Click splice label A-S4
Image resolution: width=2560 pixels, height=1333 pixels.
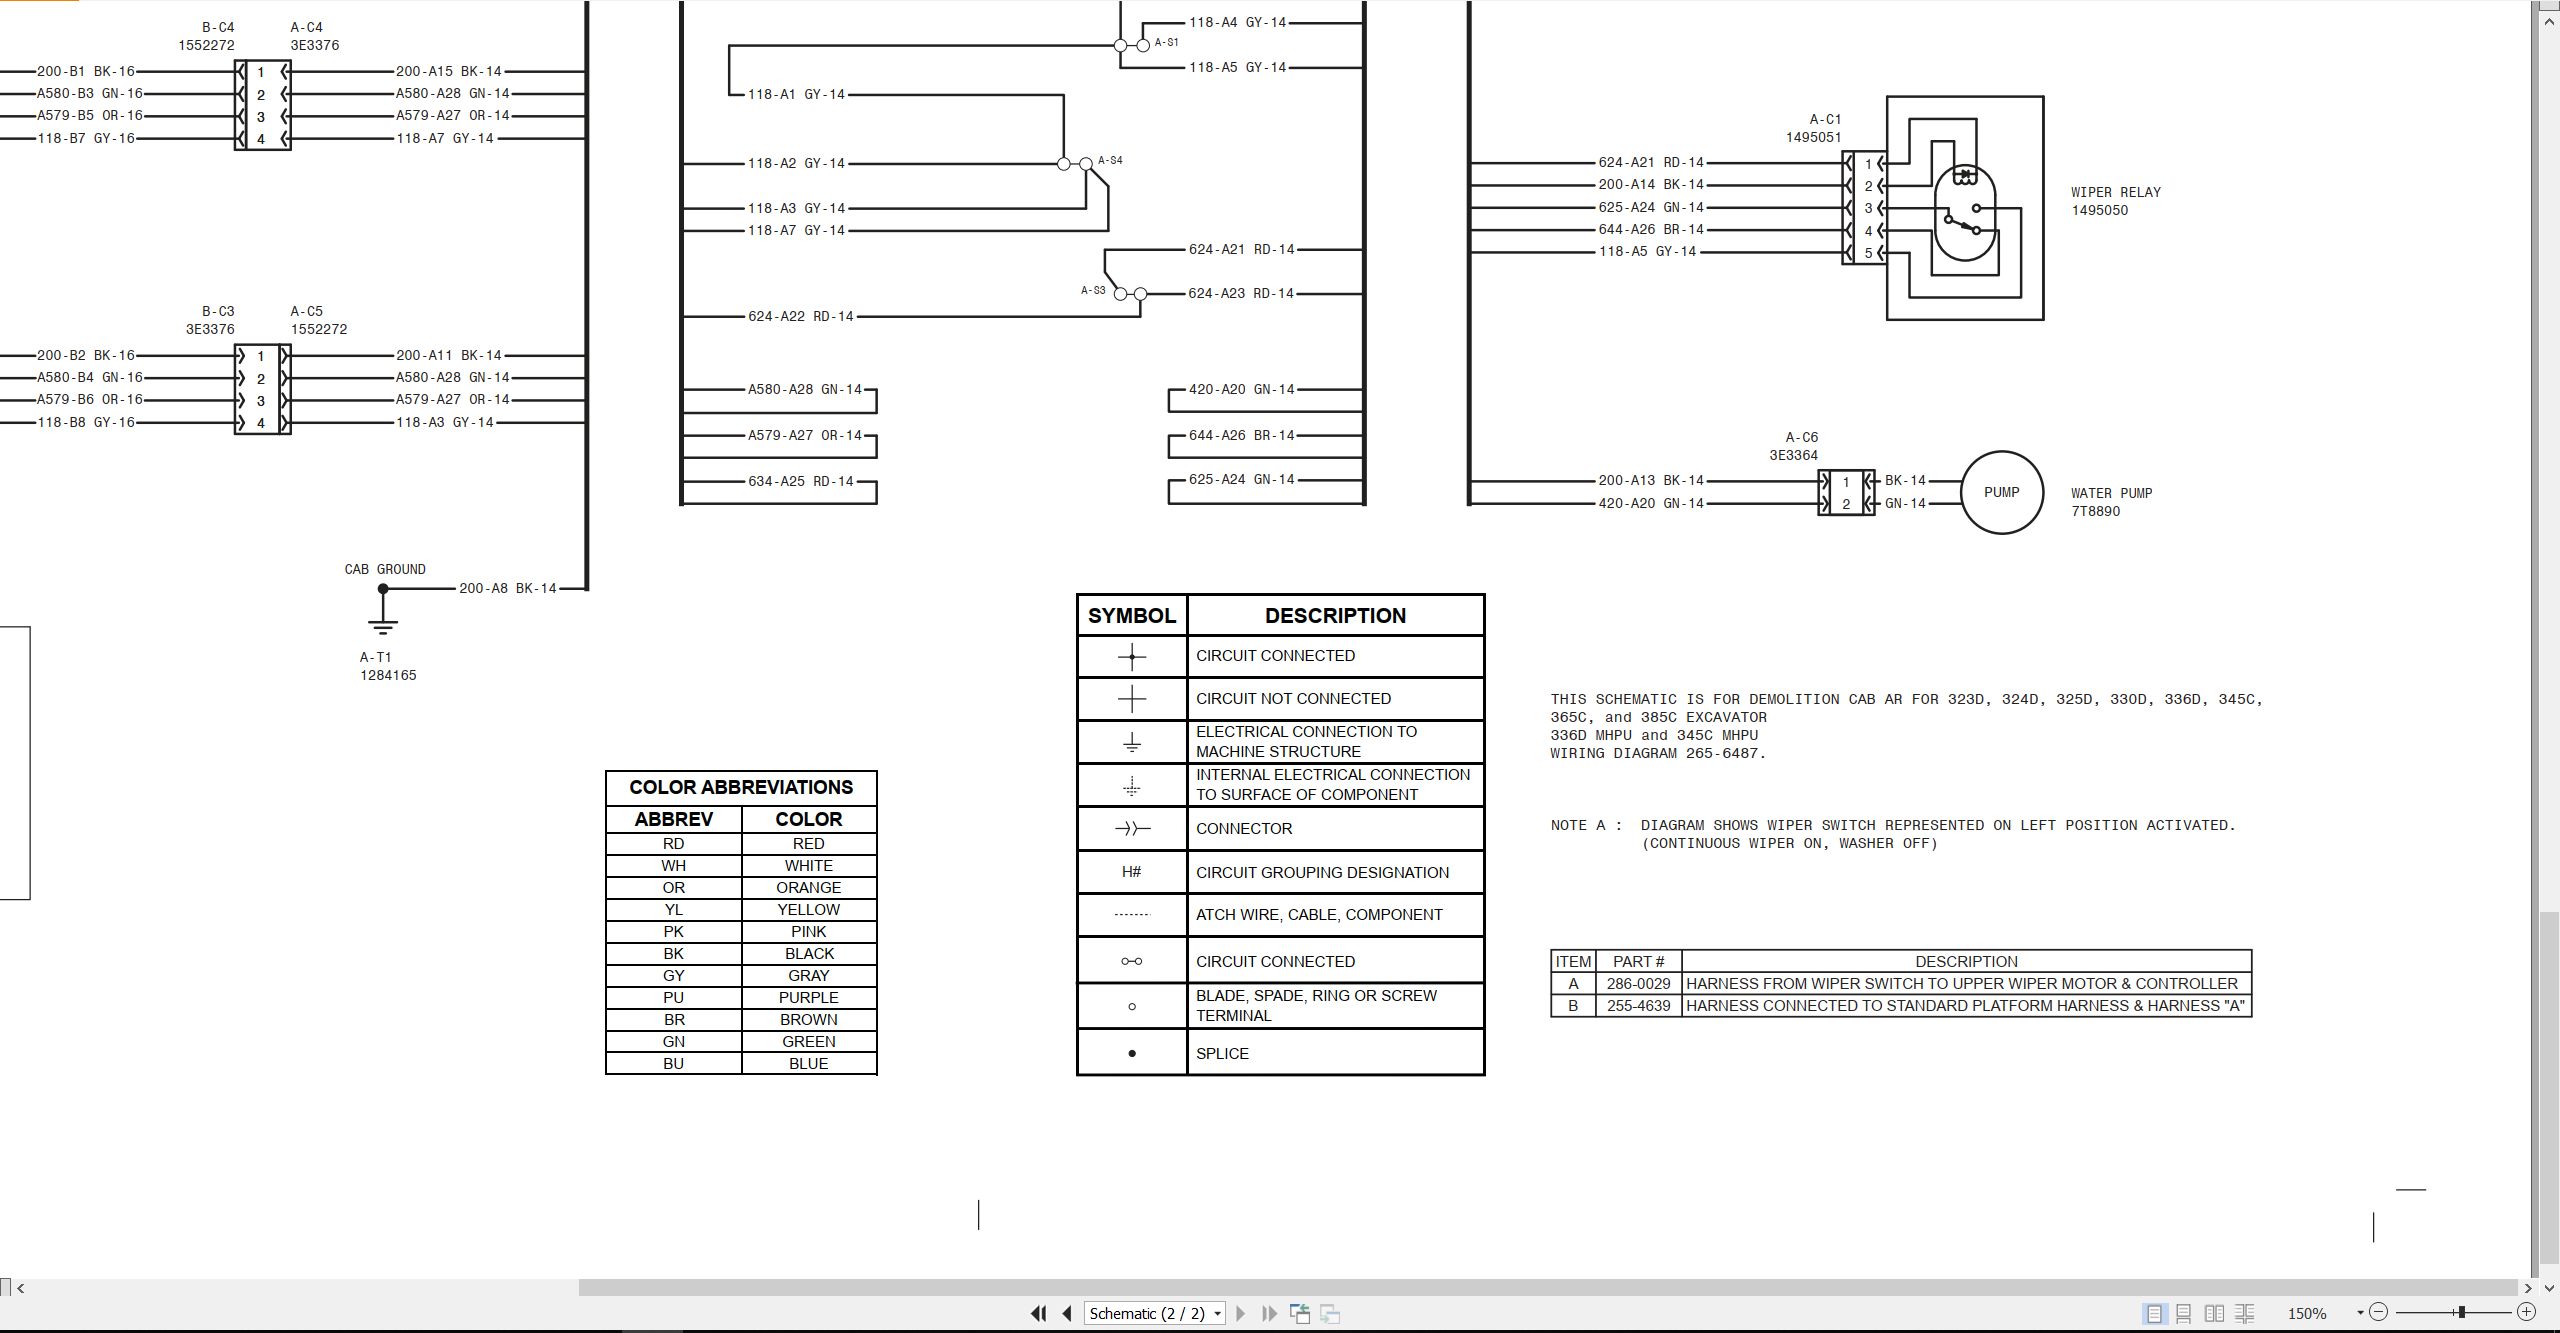tap(1110, 160)
